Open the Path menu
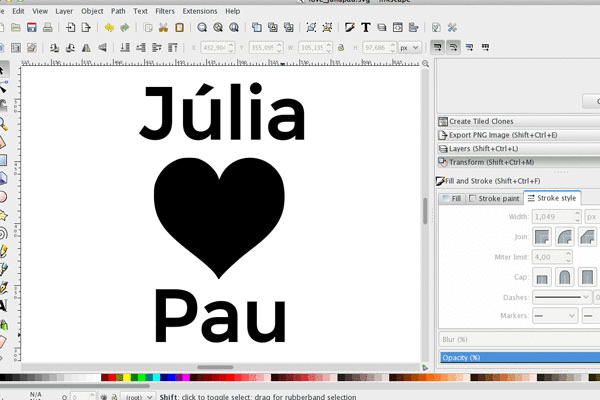The image size is (600, 400). click(x=118, y=11)
